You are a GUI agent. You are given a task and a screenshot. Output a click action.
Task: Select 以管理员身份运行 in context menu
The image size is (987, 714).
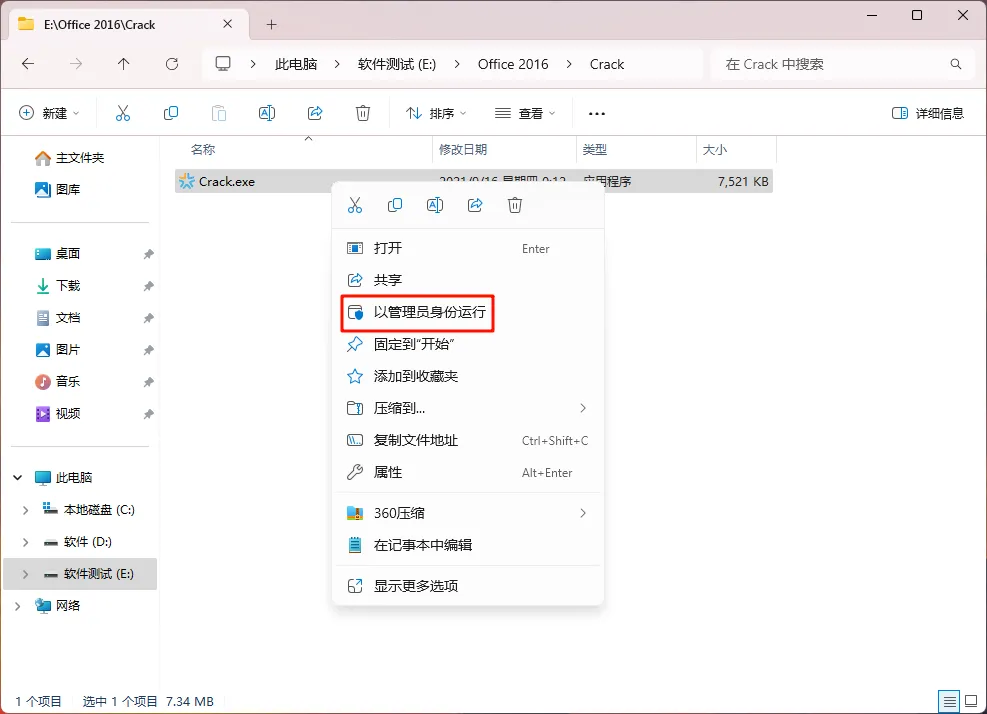(x=468, y=312)
